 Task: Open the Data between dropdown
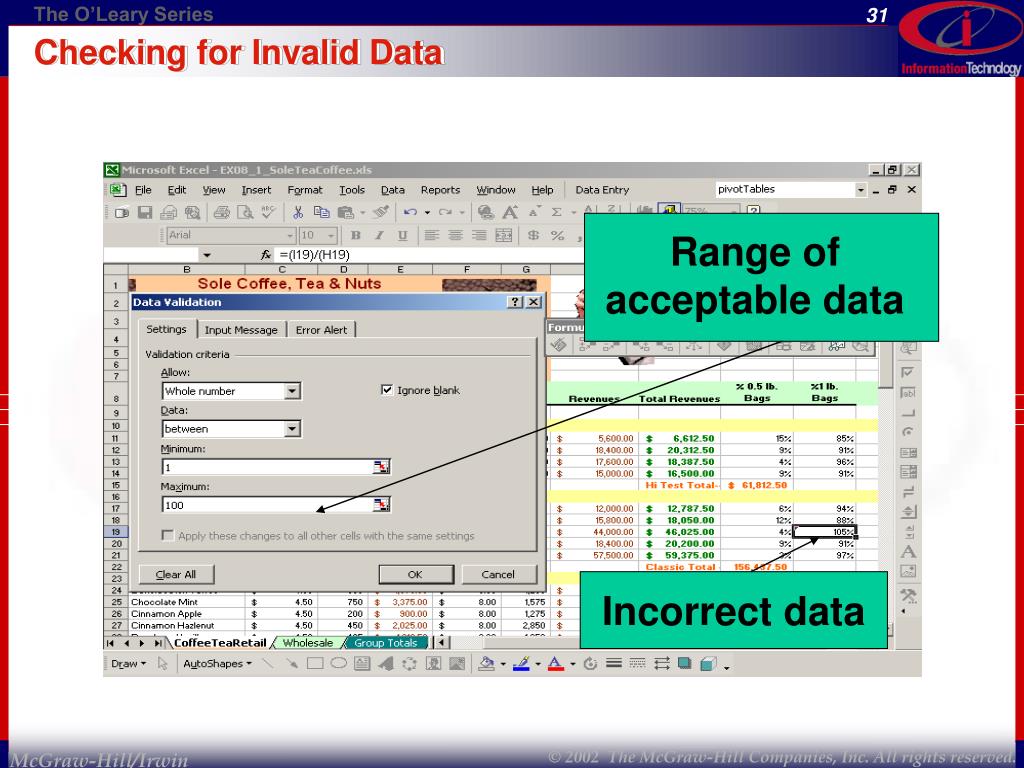293,428
